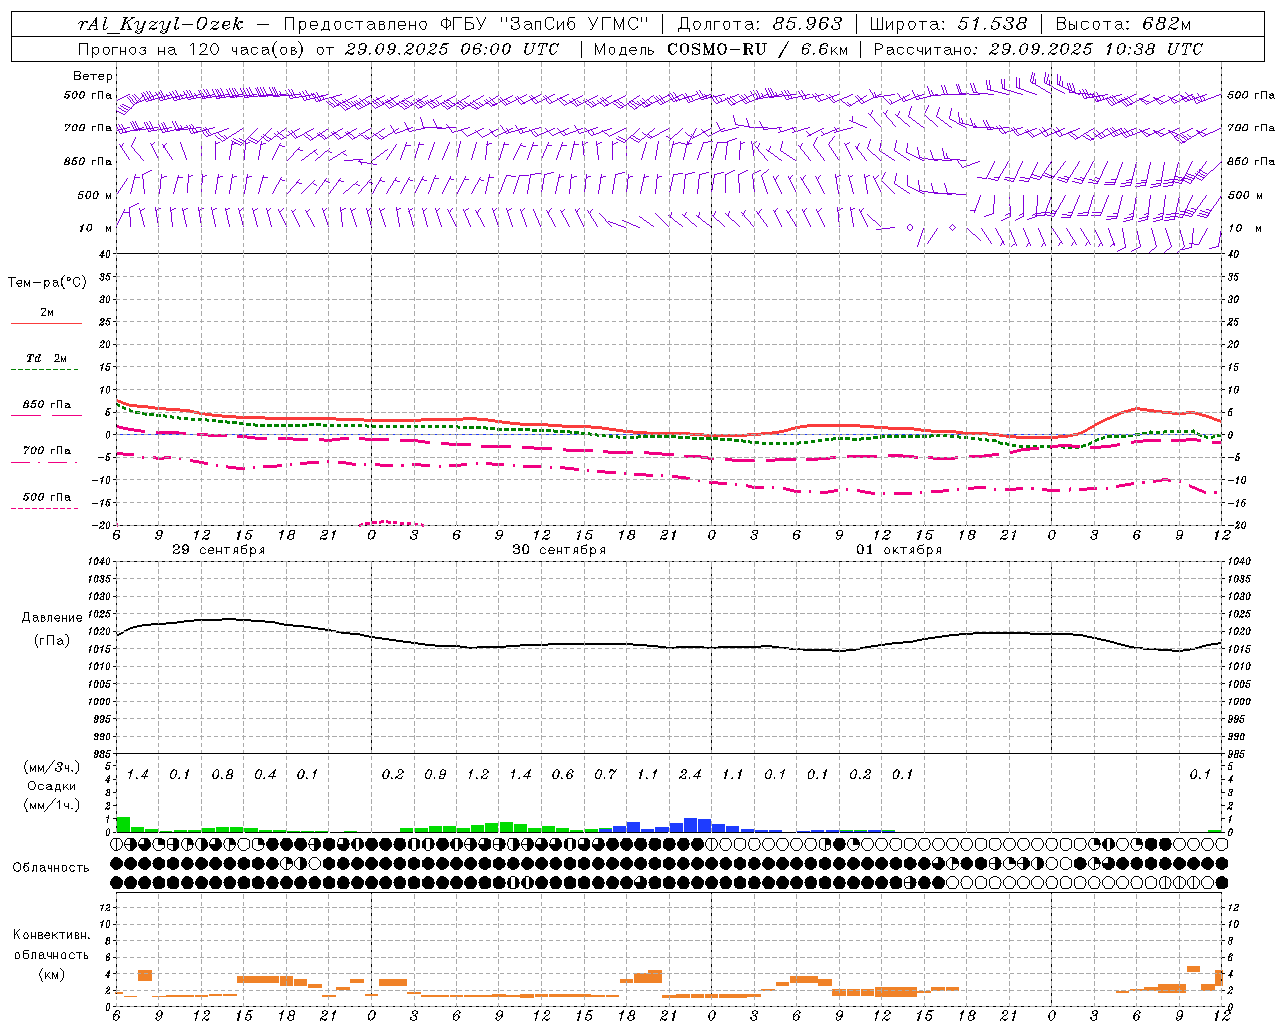The width and height of the screenshot is (1280, 1024).
Task: Click the station name rAl_Kyzyl-Ozek
Action: [161, 24]
